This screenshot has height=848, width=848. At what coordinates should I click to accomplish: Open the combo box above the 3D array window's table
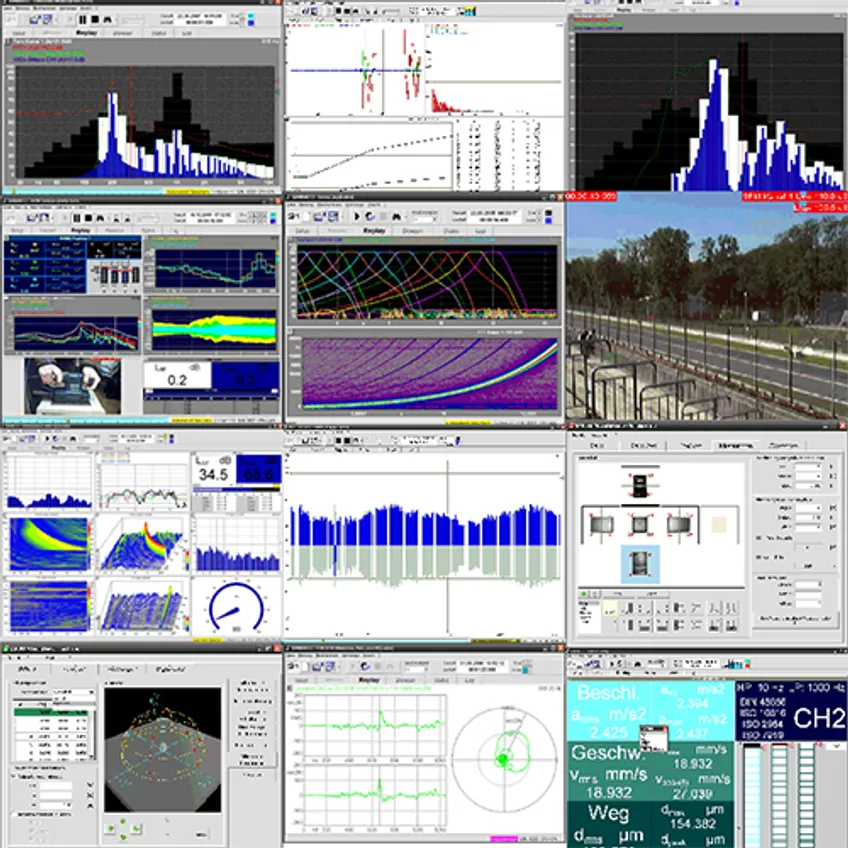72,692
